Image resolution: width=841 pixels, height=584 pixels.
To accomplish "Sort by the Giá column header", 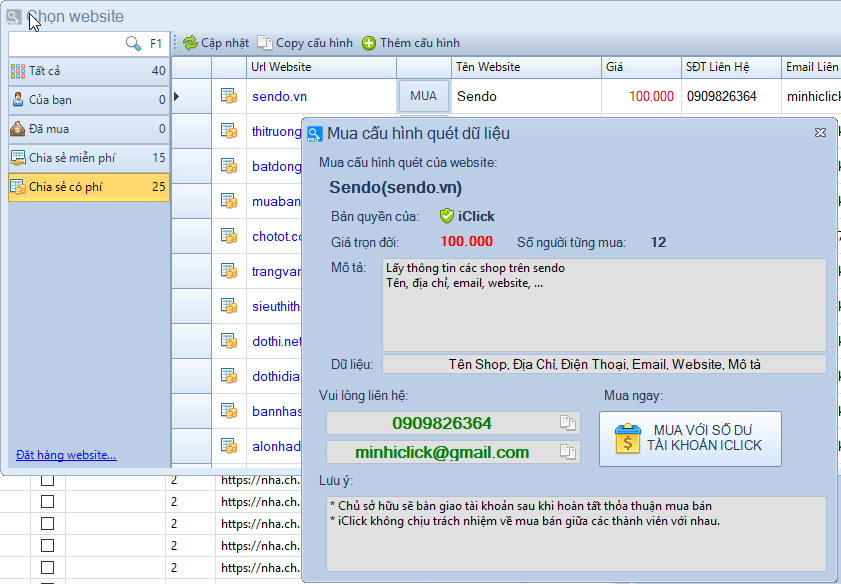I will point(641,67).
